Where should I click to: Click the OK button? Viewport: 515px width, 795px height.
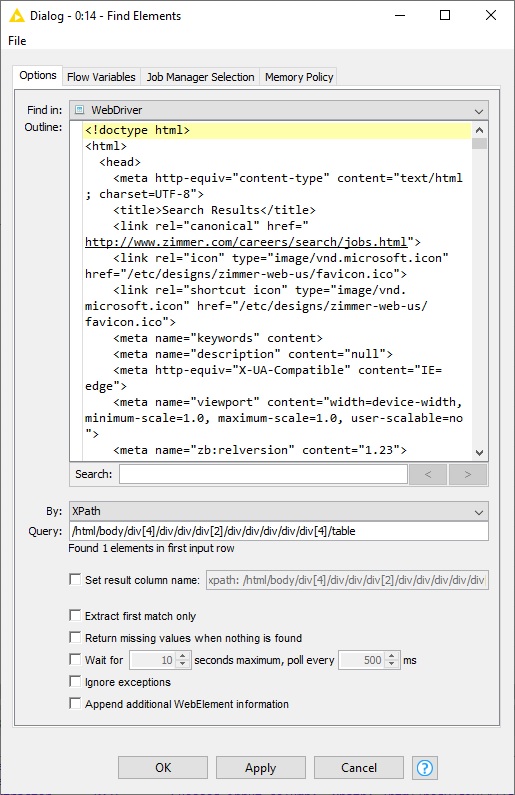pyautogui.click(x=163, y=768)
